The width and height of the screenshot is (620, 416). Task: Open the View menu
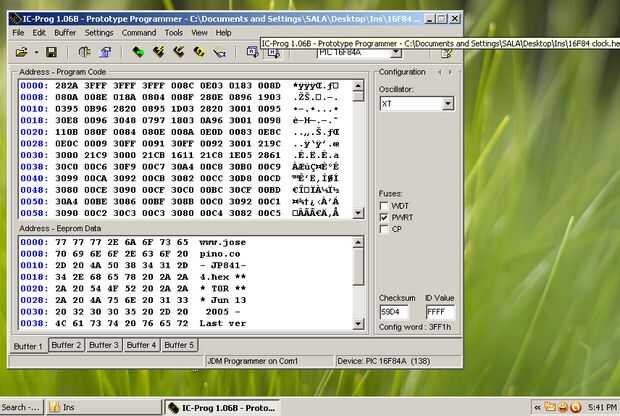pos(199,33)
